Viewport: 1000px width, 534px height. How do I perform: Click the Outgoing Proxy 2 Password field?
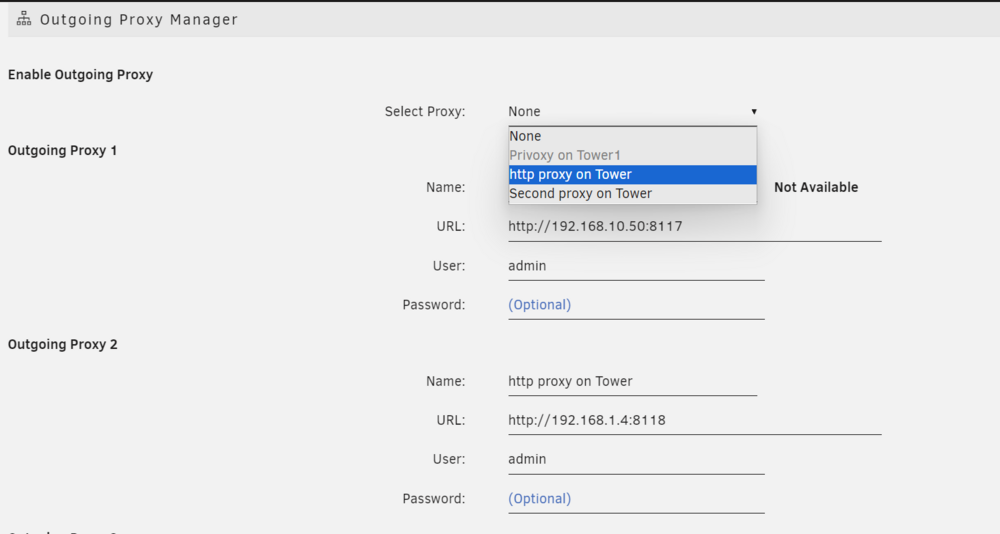pyautogui.click(x=636, y=499)
